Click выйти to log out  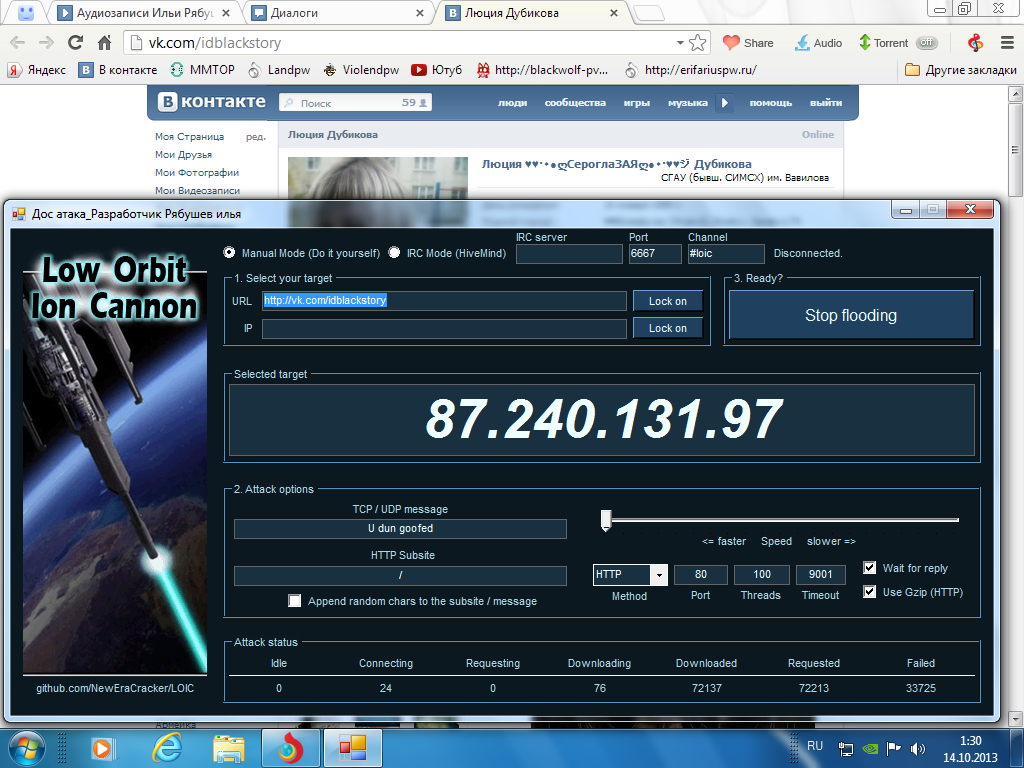coord(826,103)
